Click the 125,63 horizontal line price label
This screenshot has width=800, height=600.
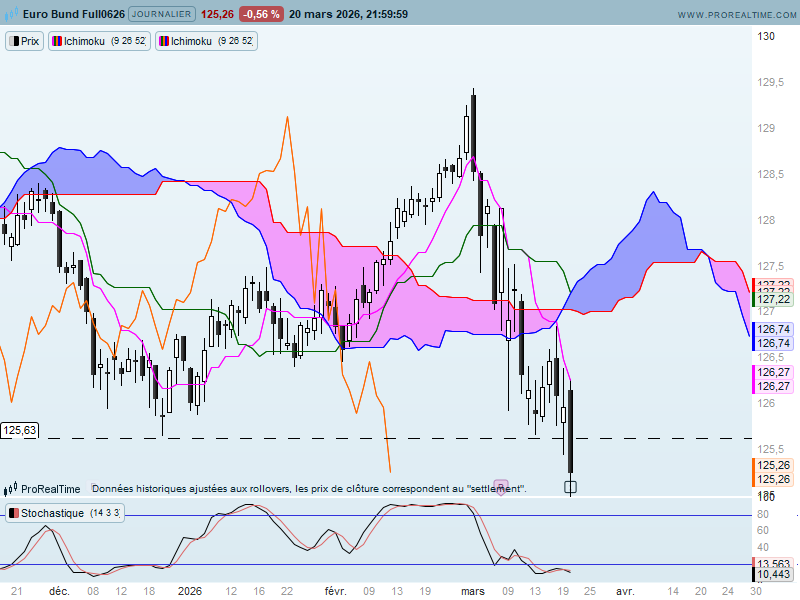(20, 430)
